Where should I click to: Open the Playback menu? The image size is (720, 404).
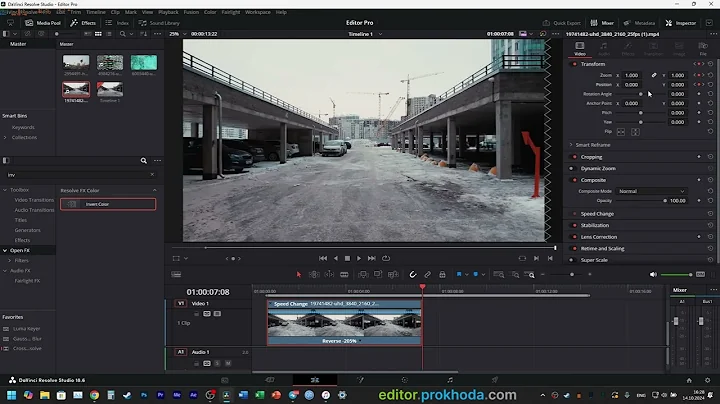168,12
